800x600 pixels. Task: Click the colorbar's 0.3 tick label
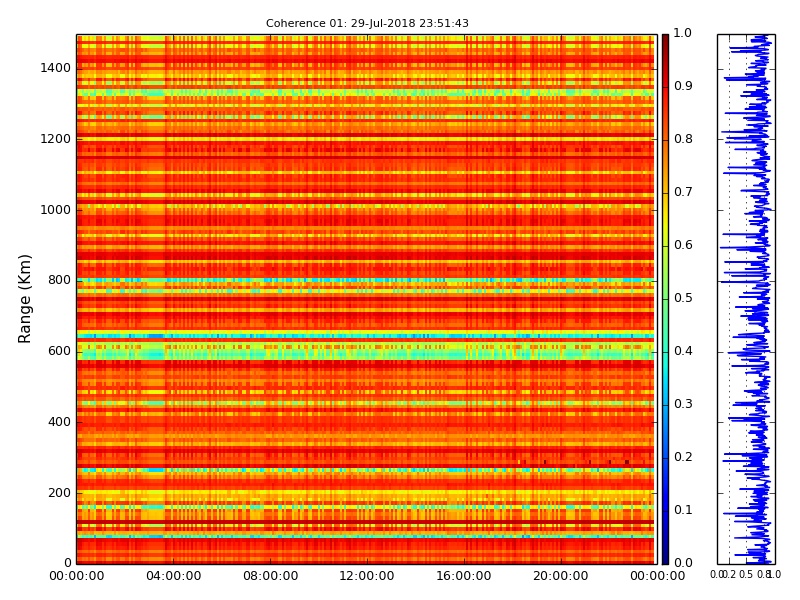[683, 404]
